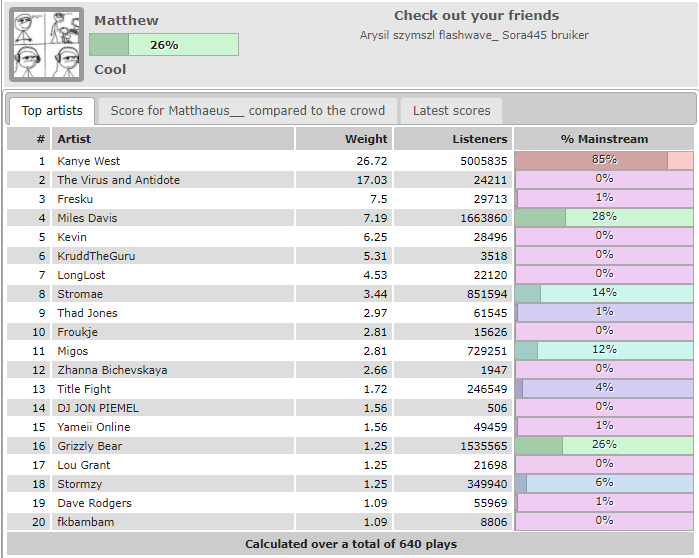
Task: Select artist Kanye West
Action: [x=88, y=161]
